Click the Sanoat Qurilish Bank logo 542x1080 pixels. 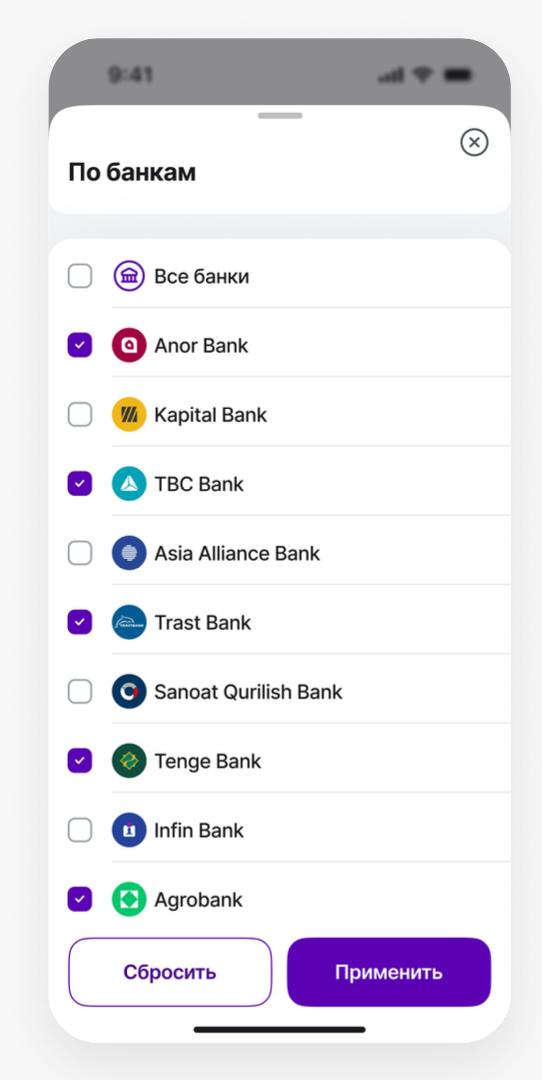129,692
